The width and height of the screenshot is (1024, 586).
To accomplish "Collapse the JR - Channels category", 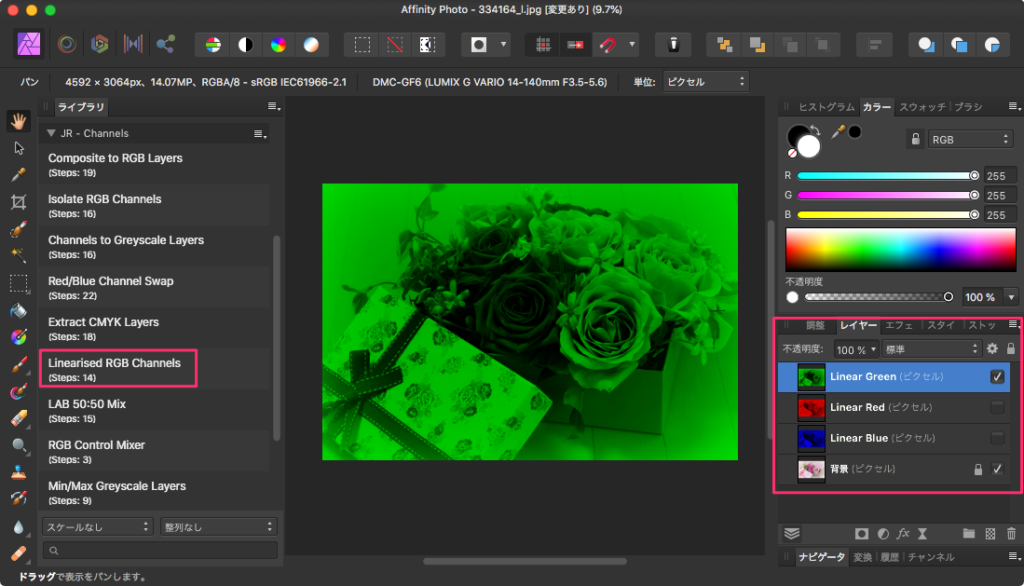I will [51, 133].
